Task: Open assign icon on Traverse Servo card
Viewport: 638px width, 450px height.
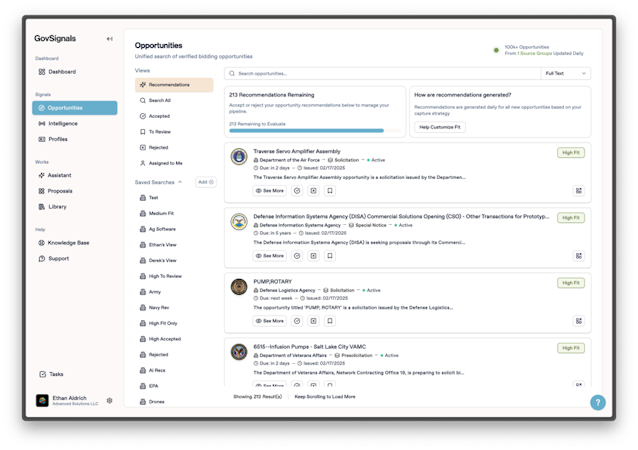Action: [579, 190]
